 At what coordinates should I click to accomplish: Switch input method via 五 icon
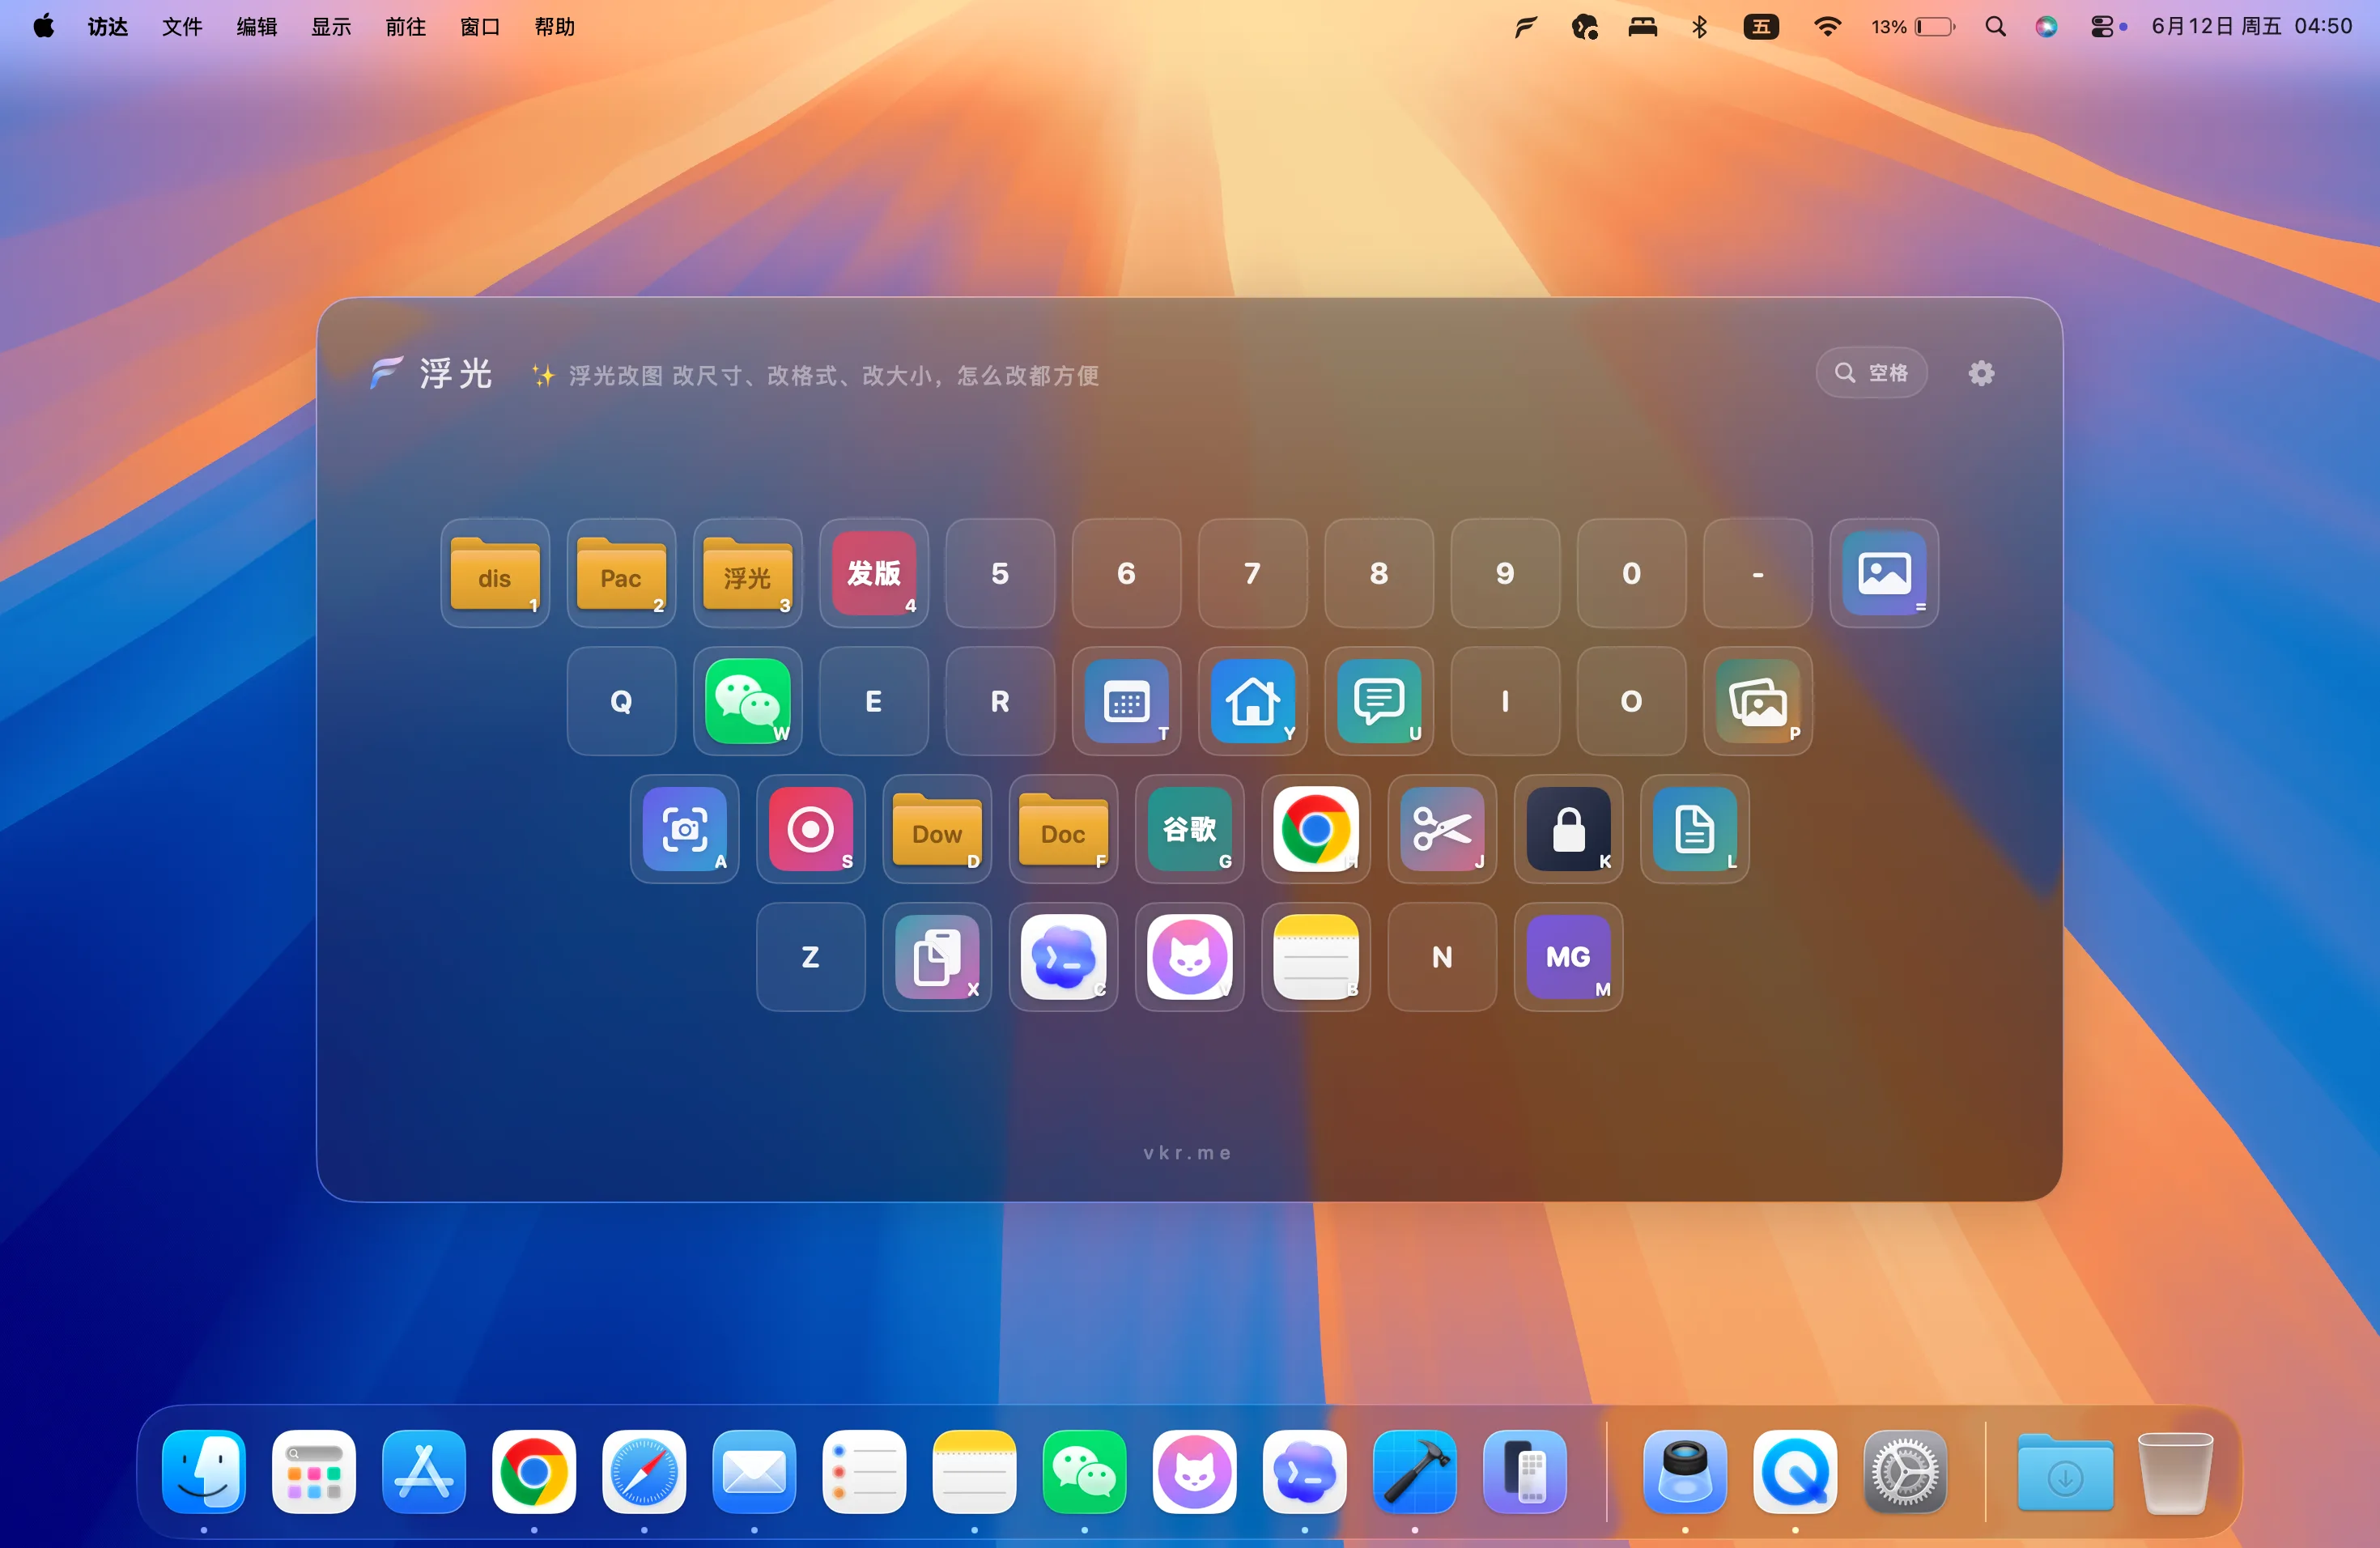[x=1761, y=26]
